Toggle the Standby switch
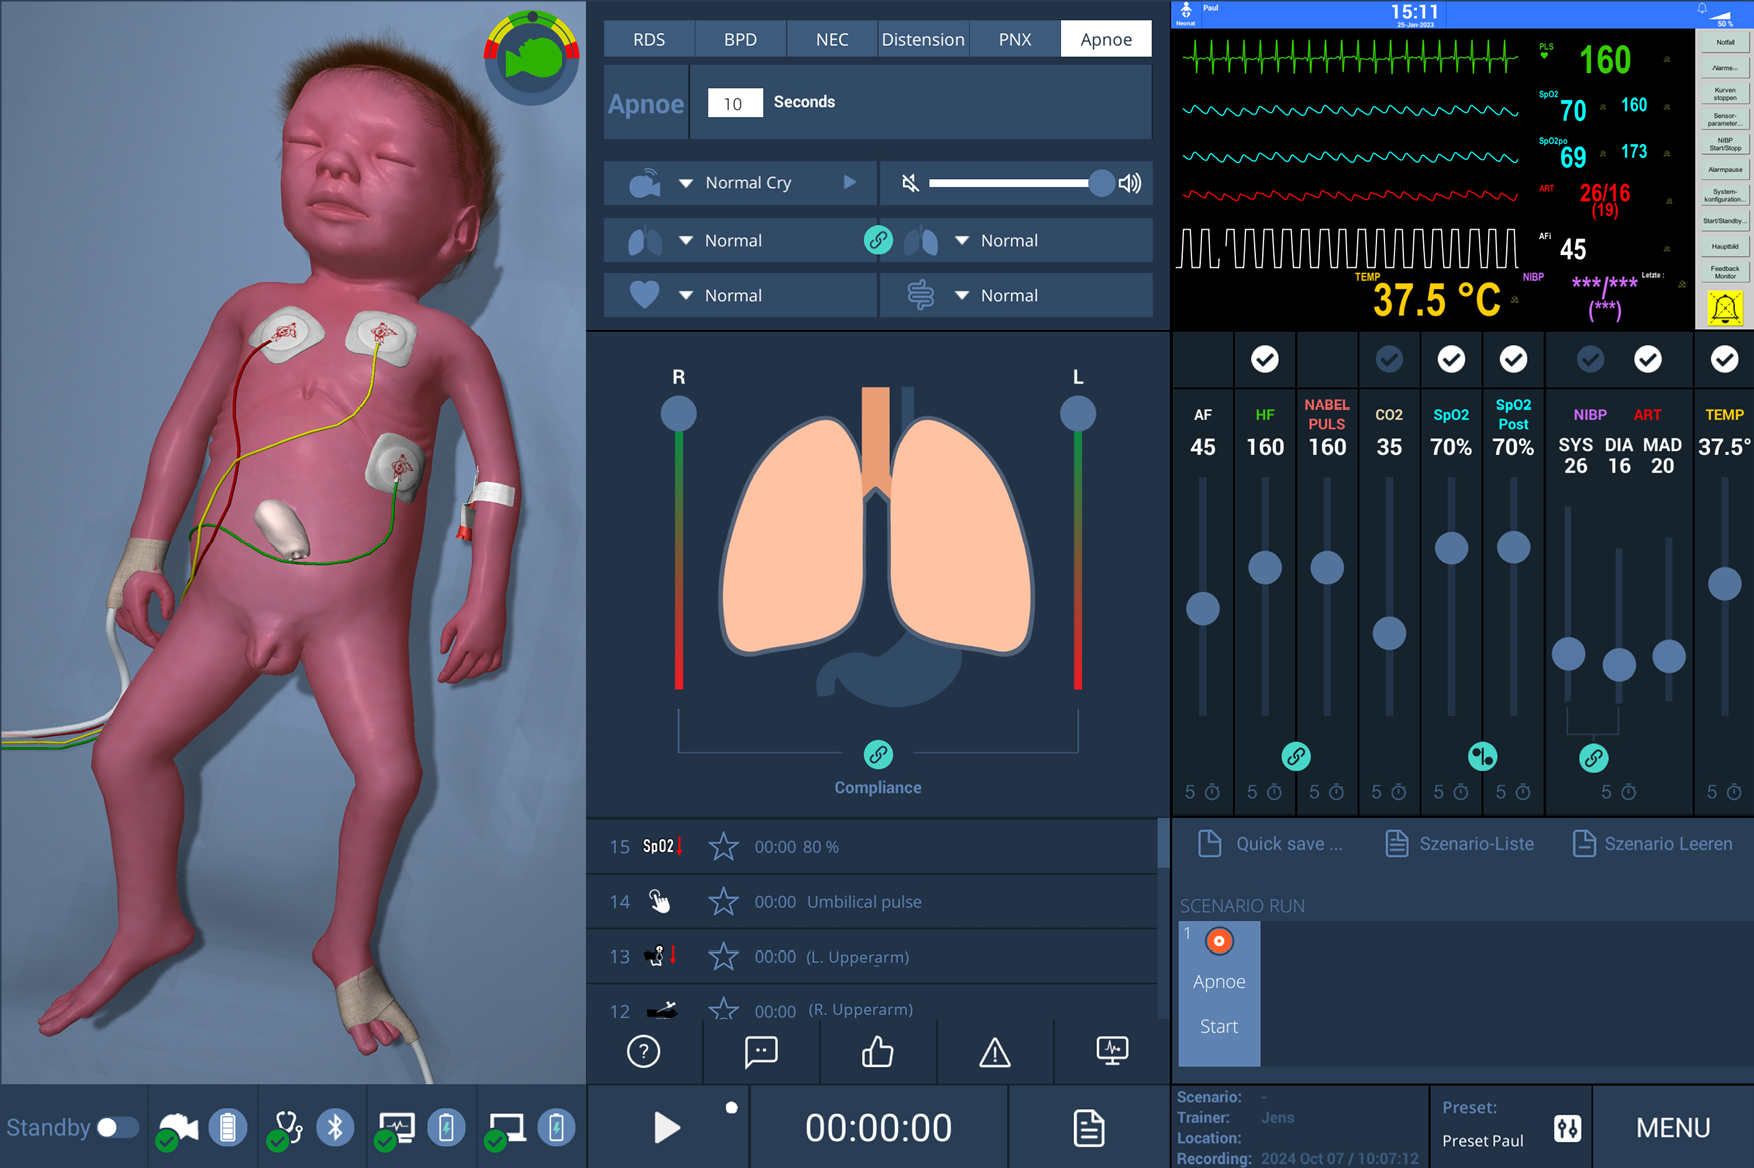The height and width of the screenshot is (1168, 1754). coord(117,1128)
